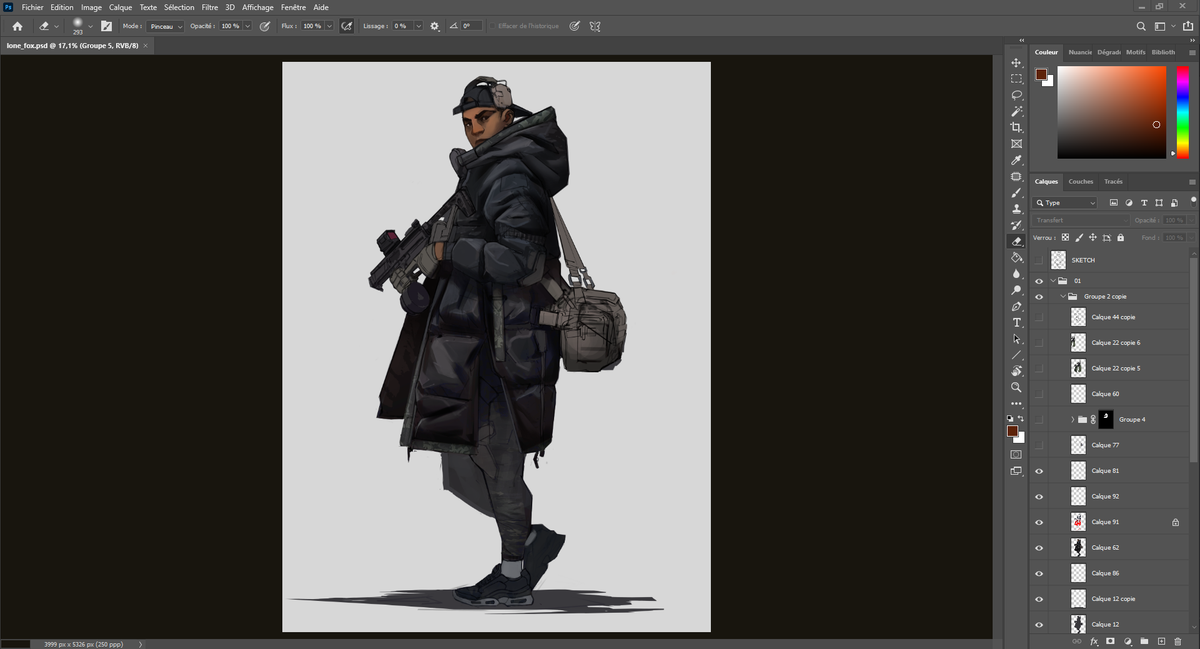Select the Clone Stamp tool
The image size is (1200, 649).
[x=1017, y=208]
